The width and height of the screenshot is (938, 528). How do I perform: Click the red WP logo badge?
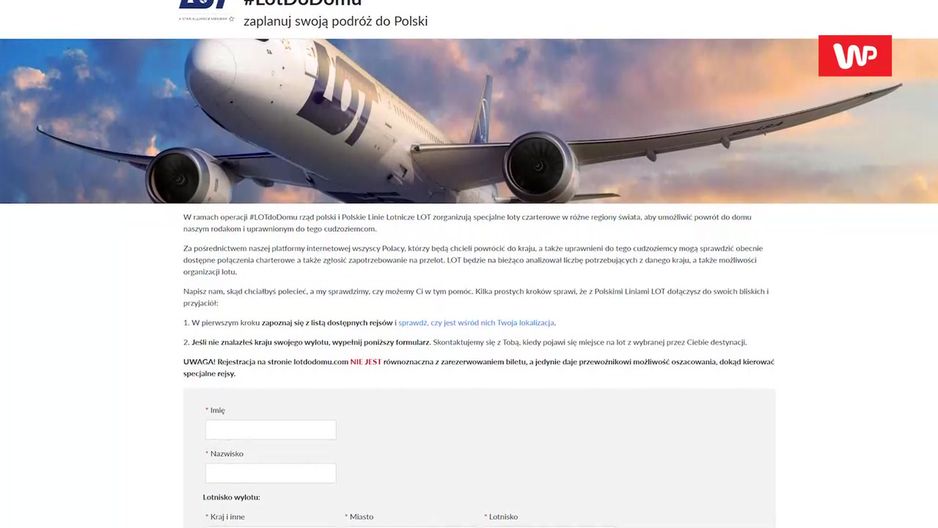(x=855, y=56)
